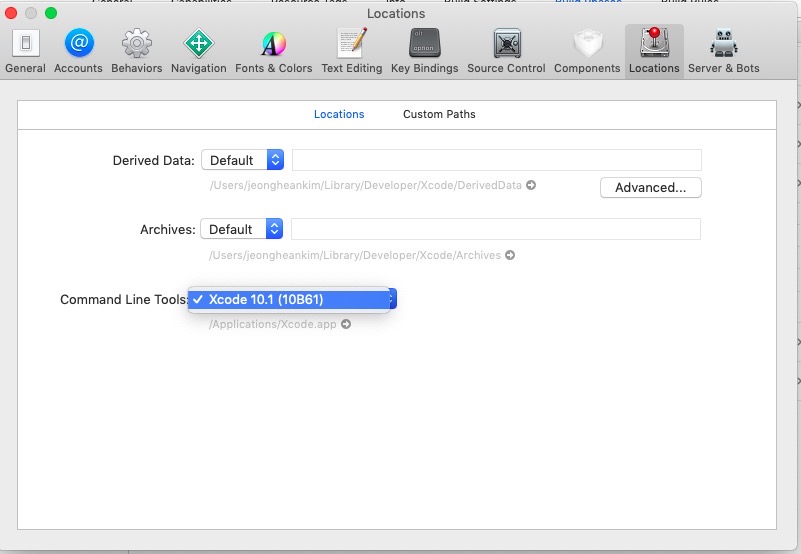The image size is (801, 554).
Task: Click the green zoom window button
Action: coord(51,13)
